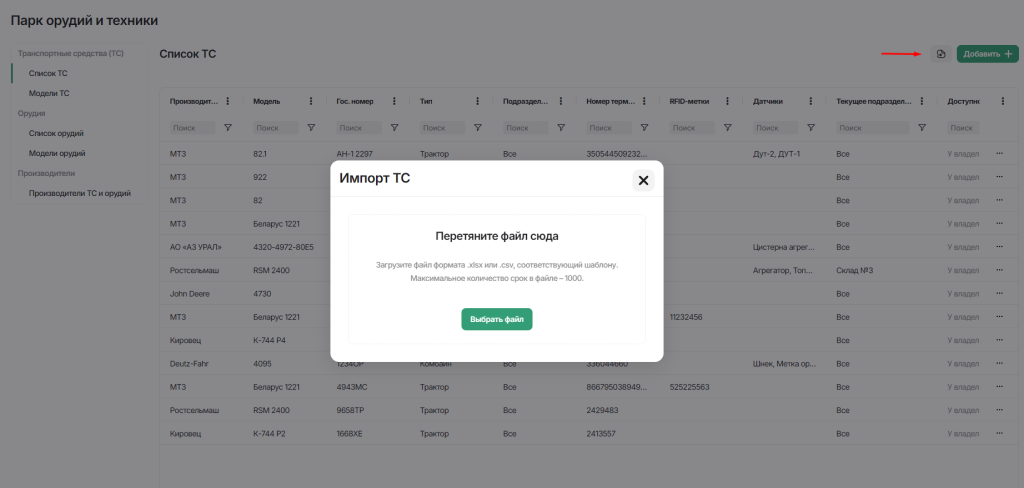Go to Производители ТС и орудий

point(80,193)
